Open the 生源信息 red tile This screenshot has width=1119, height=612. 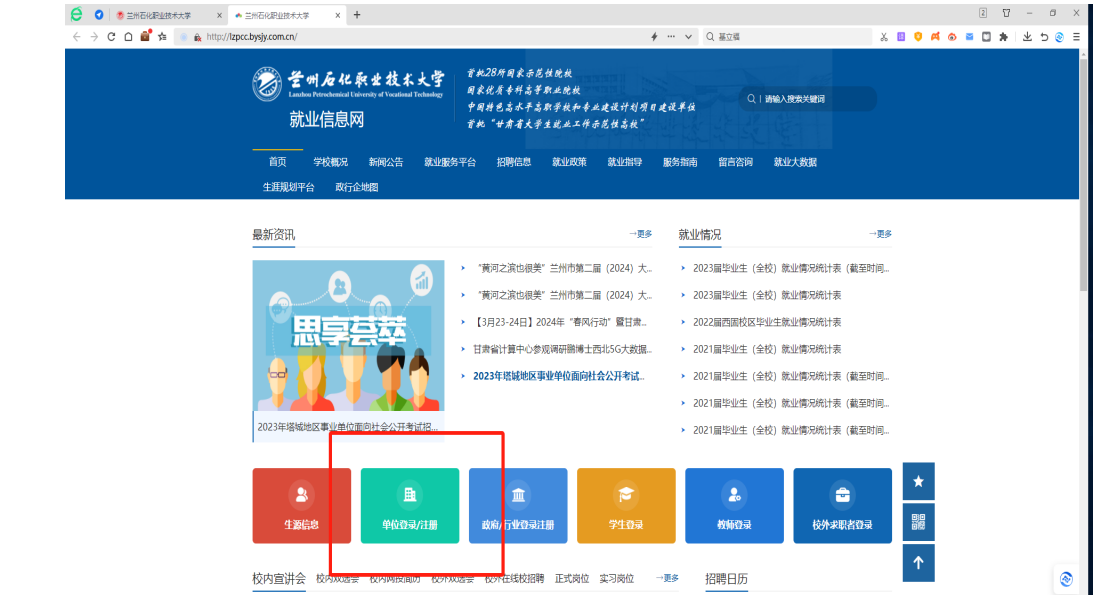pos(301,505)
